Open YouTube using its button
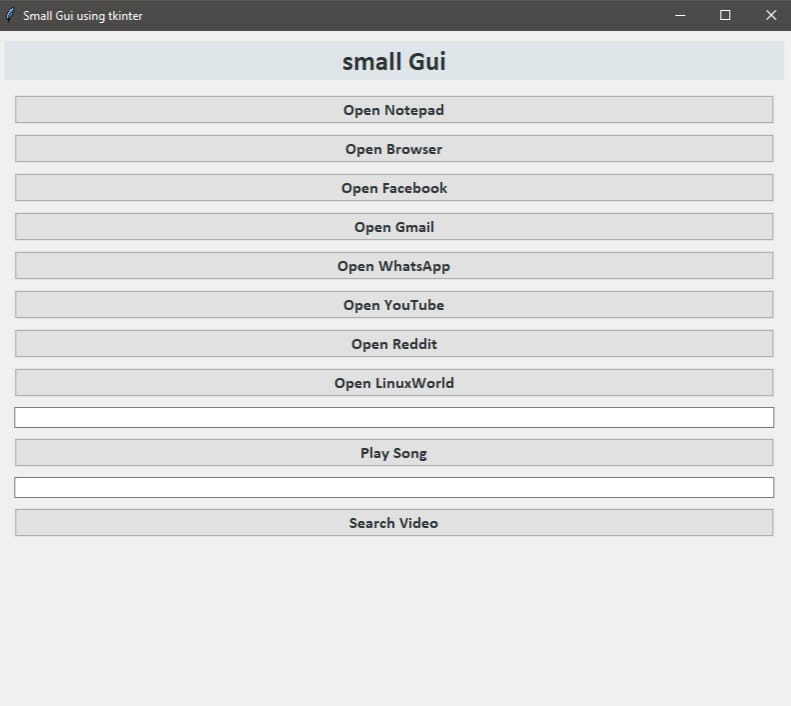The image size is (791, 706). (x=394, y=305)
